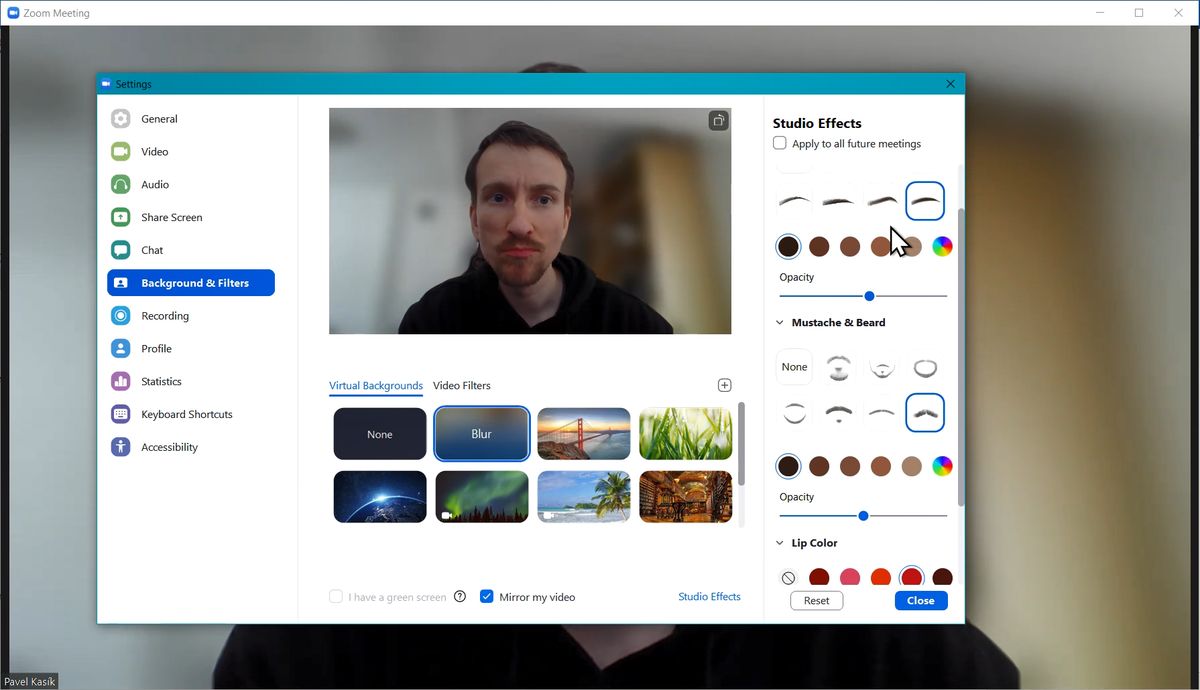This screenshot has height=690, width=1200.
Task: Choose pink lip color
Action: 850,578
